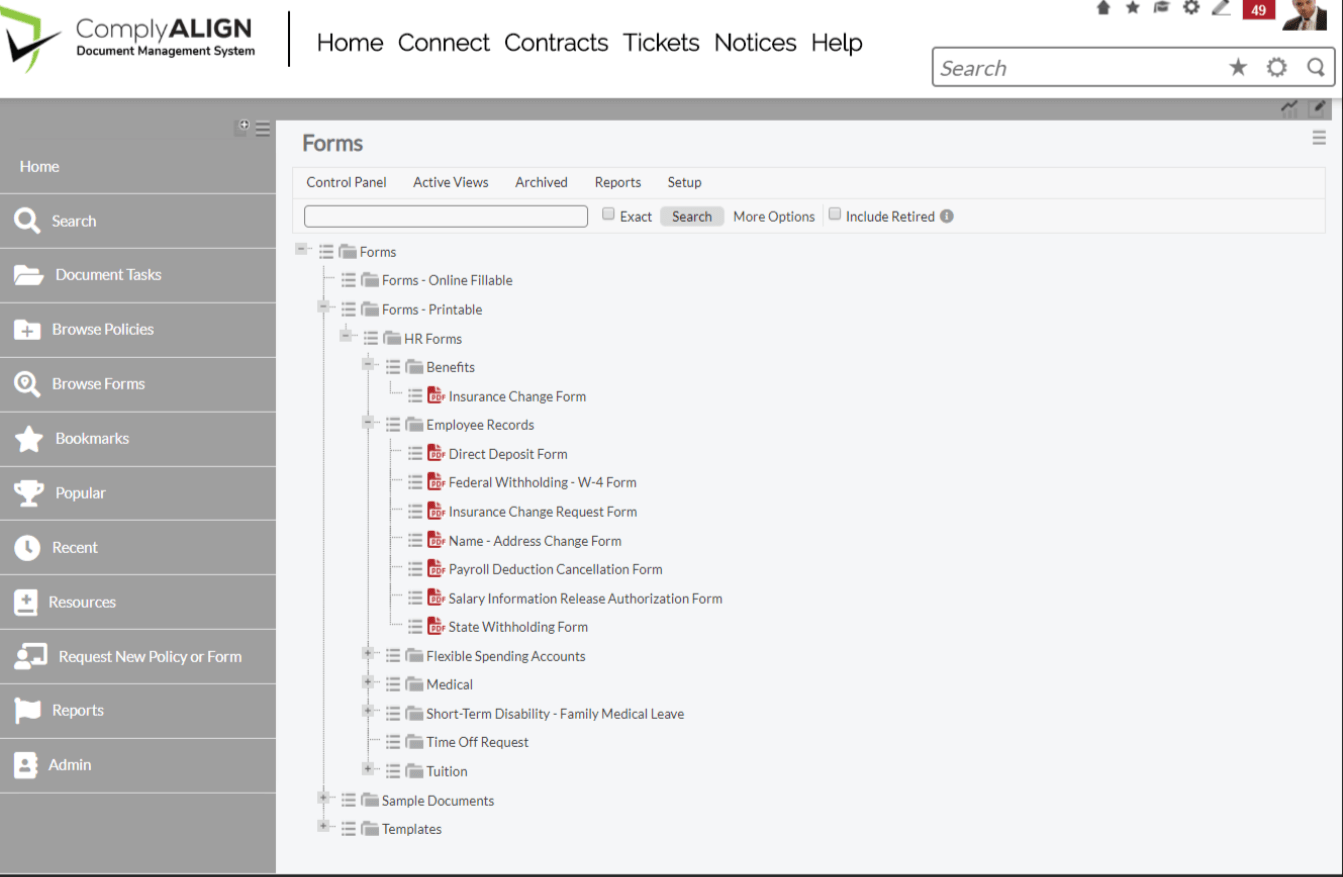This screenshot has width=1343, height=877.
Task: Open the More Options link
Action: point(773,216)
